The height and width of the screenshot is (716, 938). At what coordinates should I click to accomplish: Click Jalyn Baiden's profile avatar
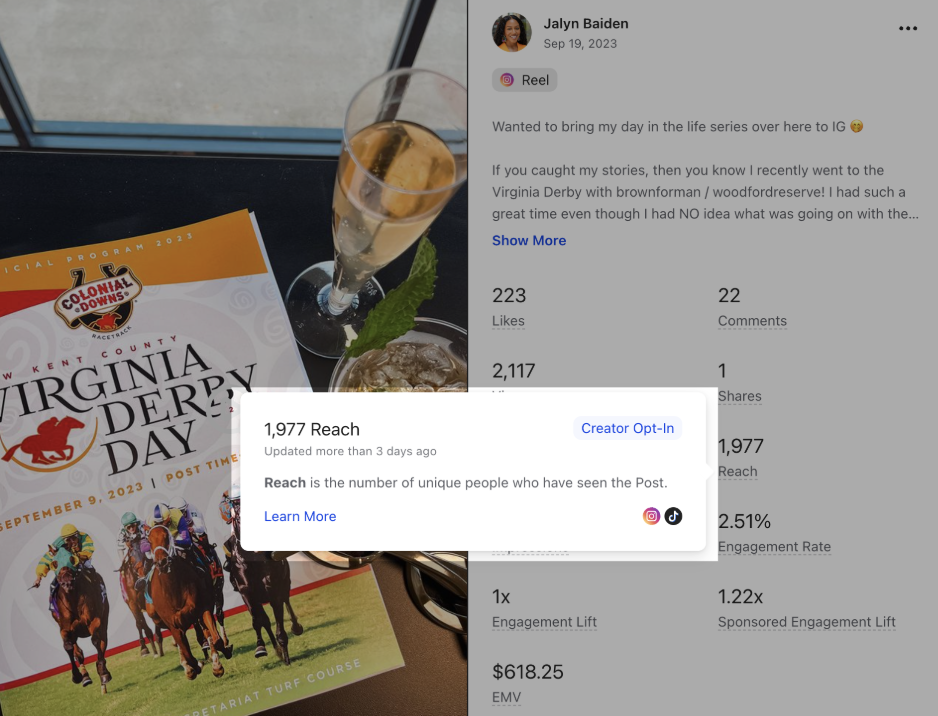point(511,32)
